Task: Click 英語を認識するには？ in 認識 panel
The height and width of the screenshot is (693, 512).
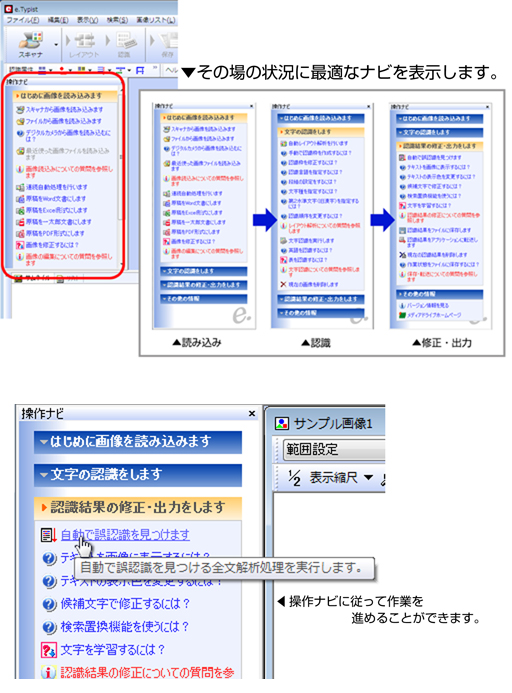Action: click(x=310, y=251)
